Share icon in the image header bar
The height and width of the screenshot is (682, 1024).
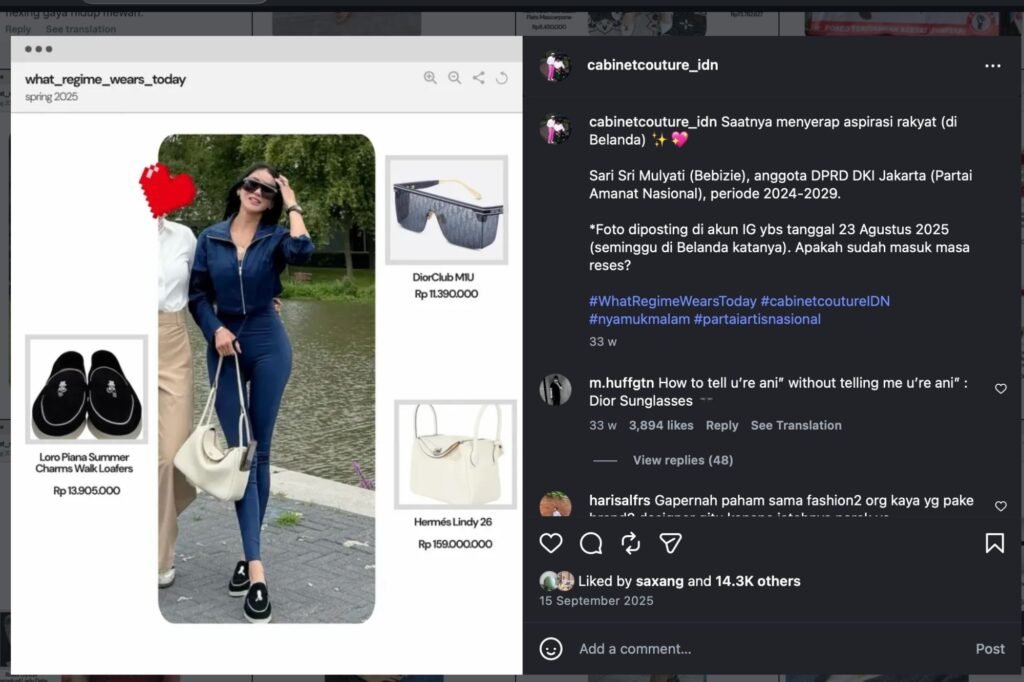point(479,78)
